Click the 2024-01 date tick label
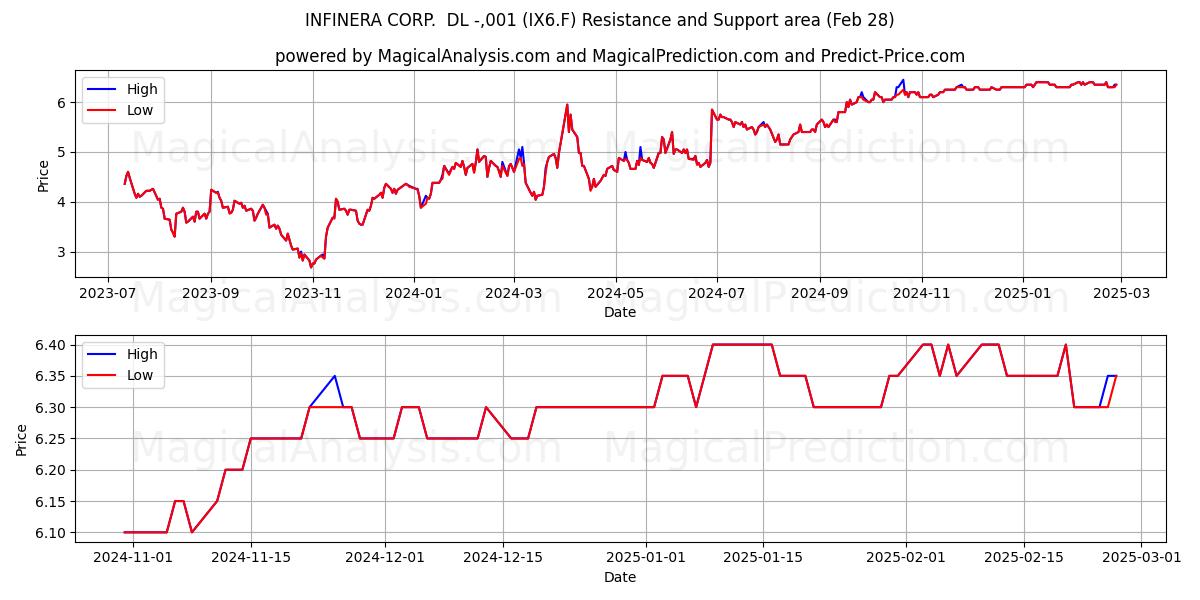The image size is (1200, 600). coord(414,294)
